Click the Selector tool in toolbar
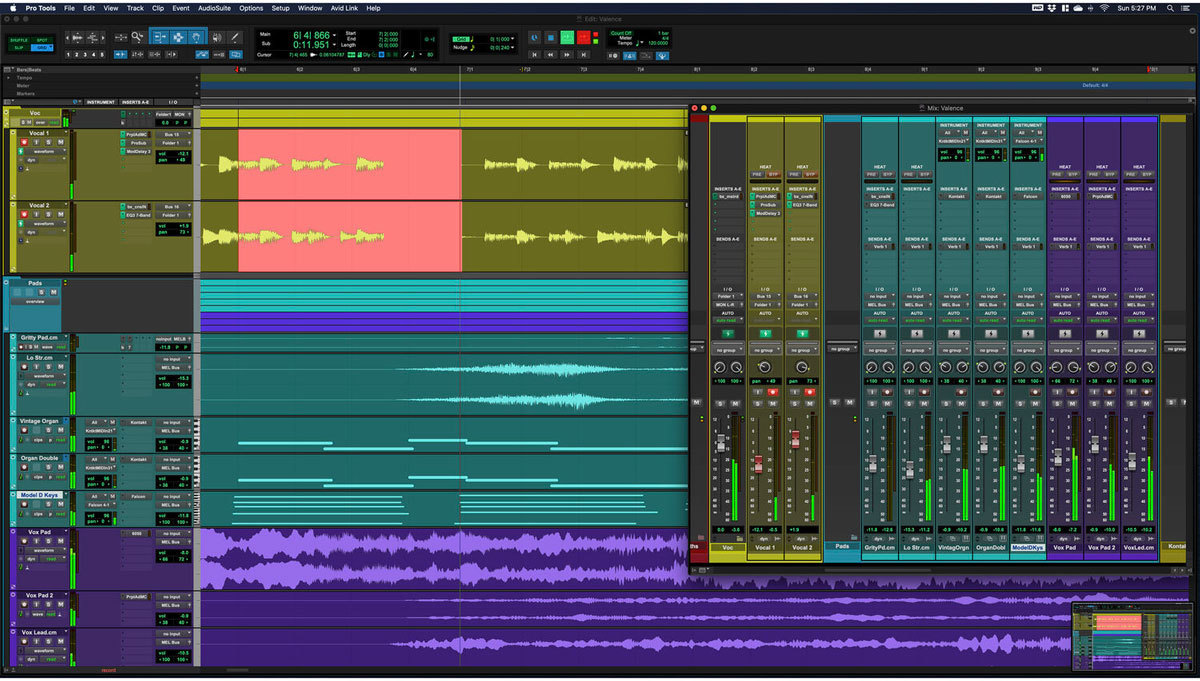1200x681 pixels. point(179,37)
